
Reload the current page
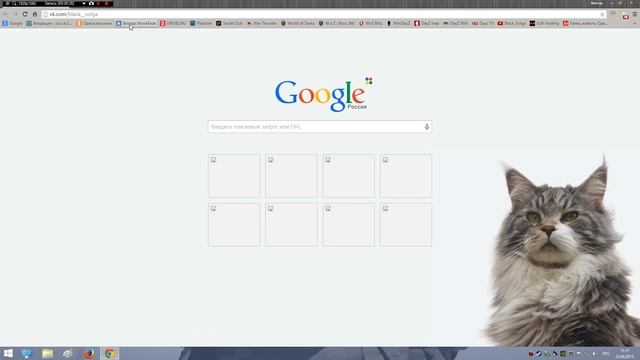pyautogui.click(x=25, y=14)
